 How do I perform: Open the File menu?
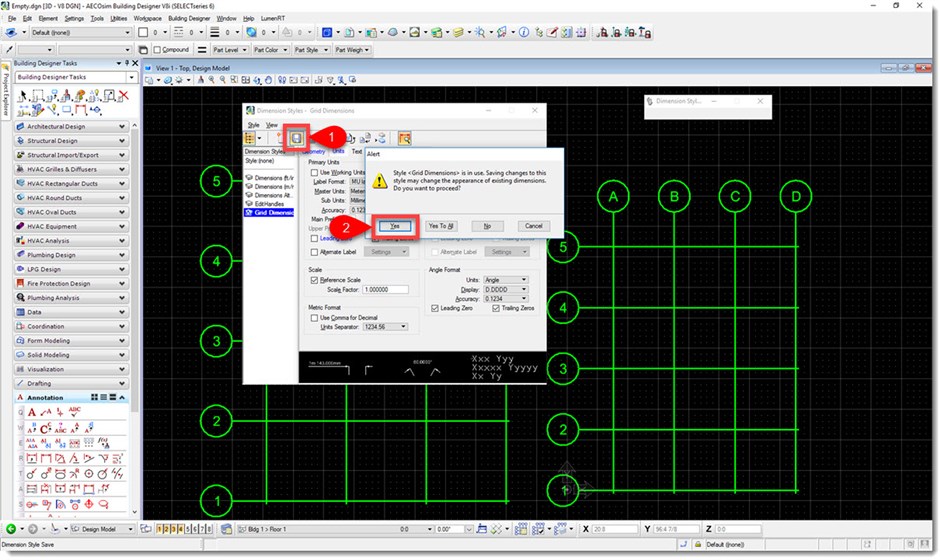(x=12, y=19)
